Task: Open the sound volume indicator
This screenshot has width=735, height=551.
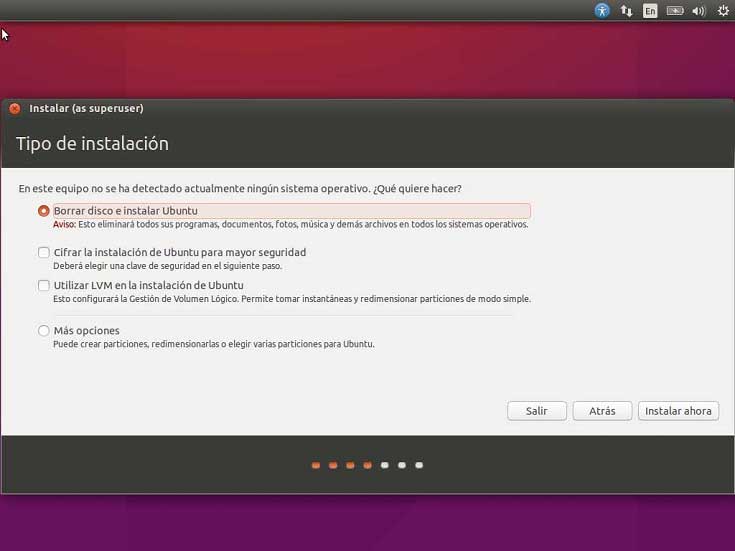Action: point(698,11)
